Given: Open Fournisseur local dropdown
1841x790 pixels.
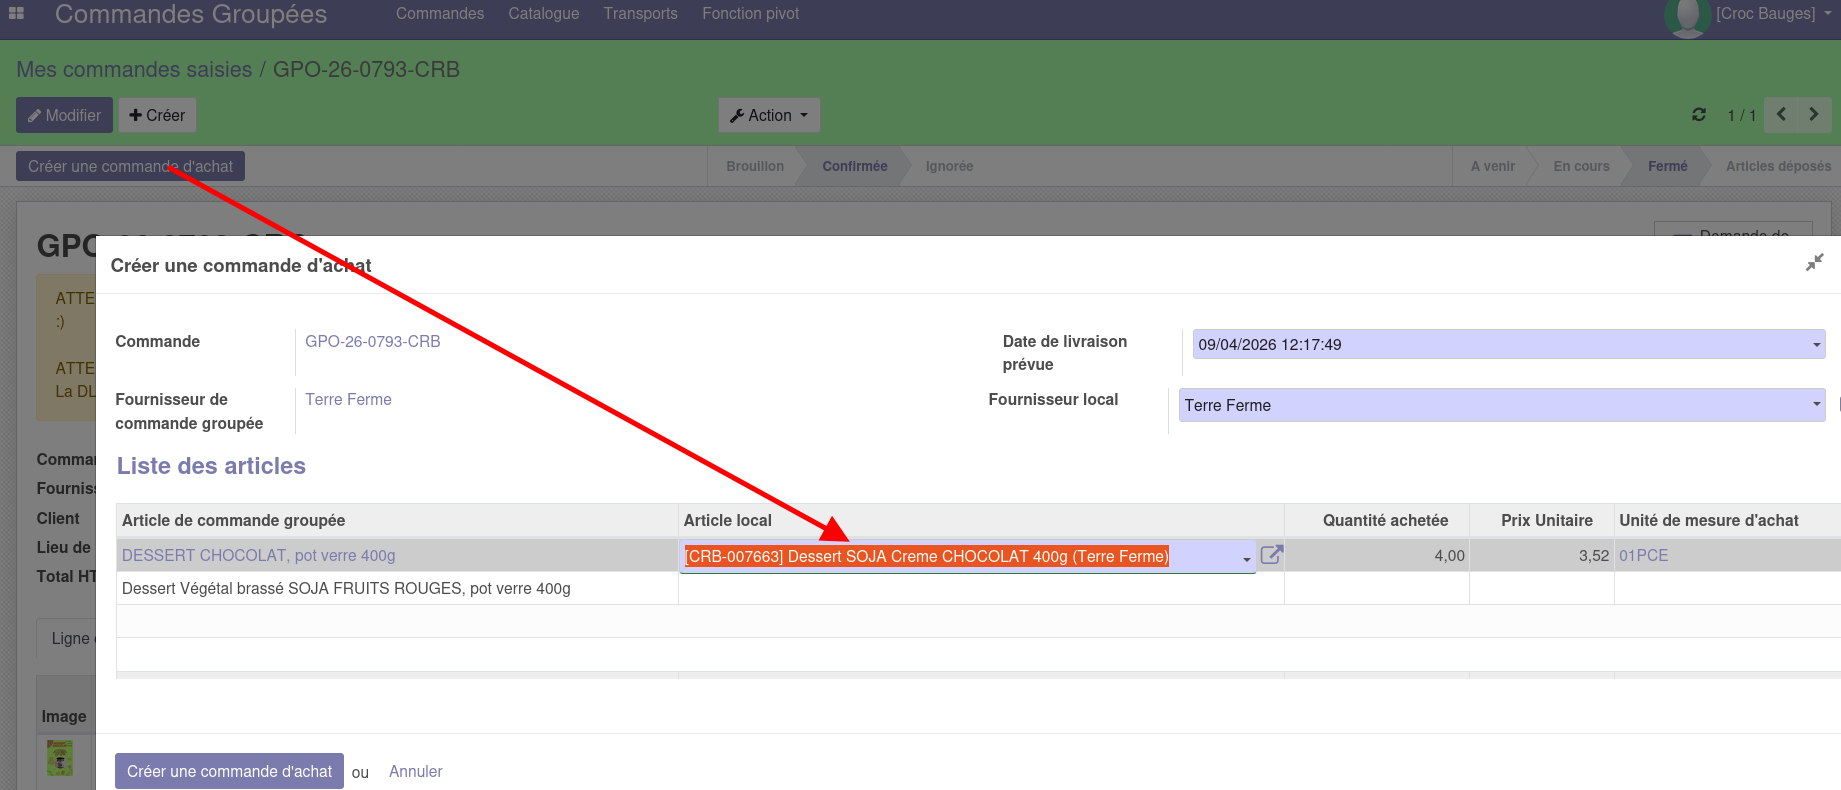Looking at the screenshot, I should tap(1816, 405).
